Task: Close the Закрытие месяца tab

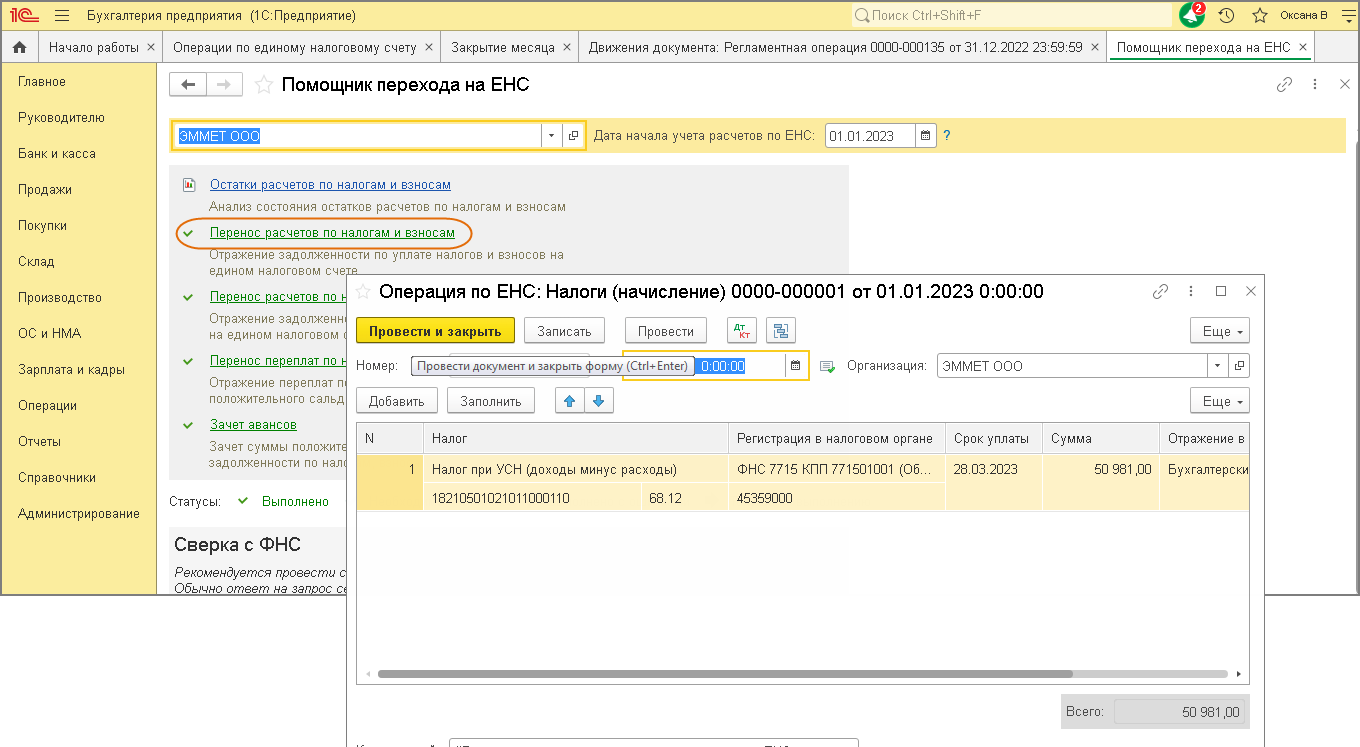Action: tap(568, 47)
